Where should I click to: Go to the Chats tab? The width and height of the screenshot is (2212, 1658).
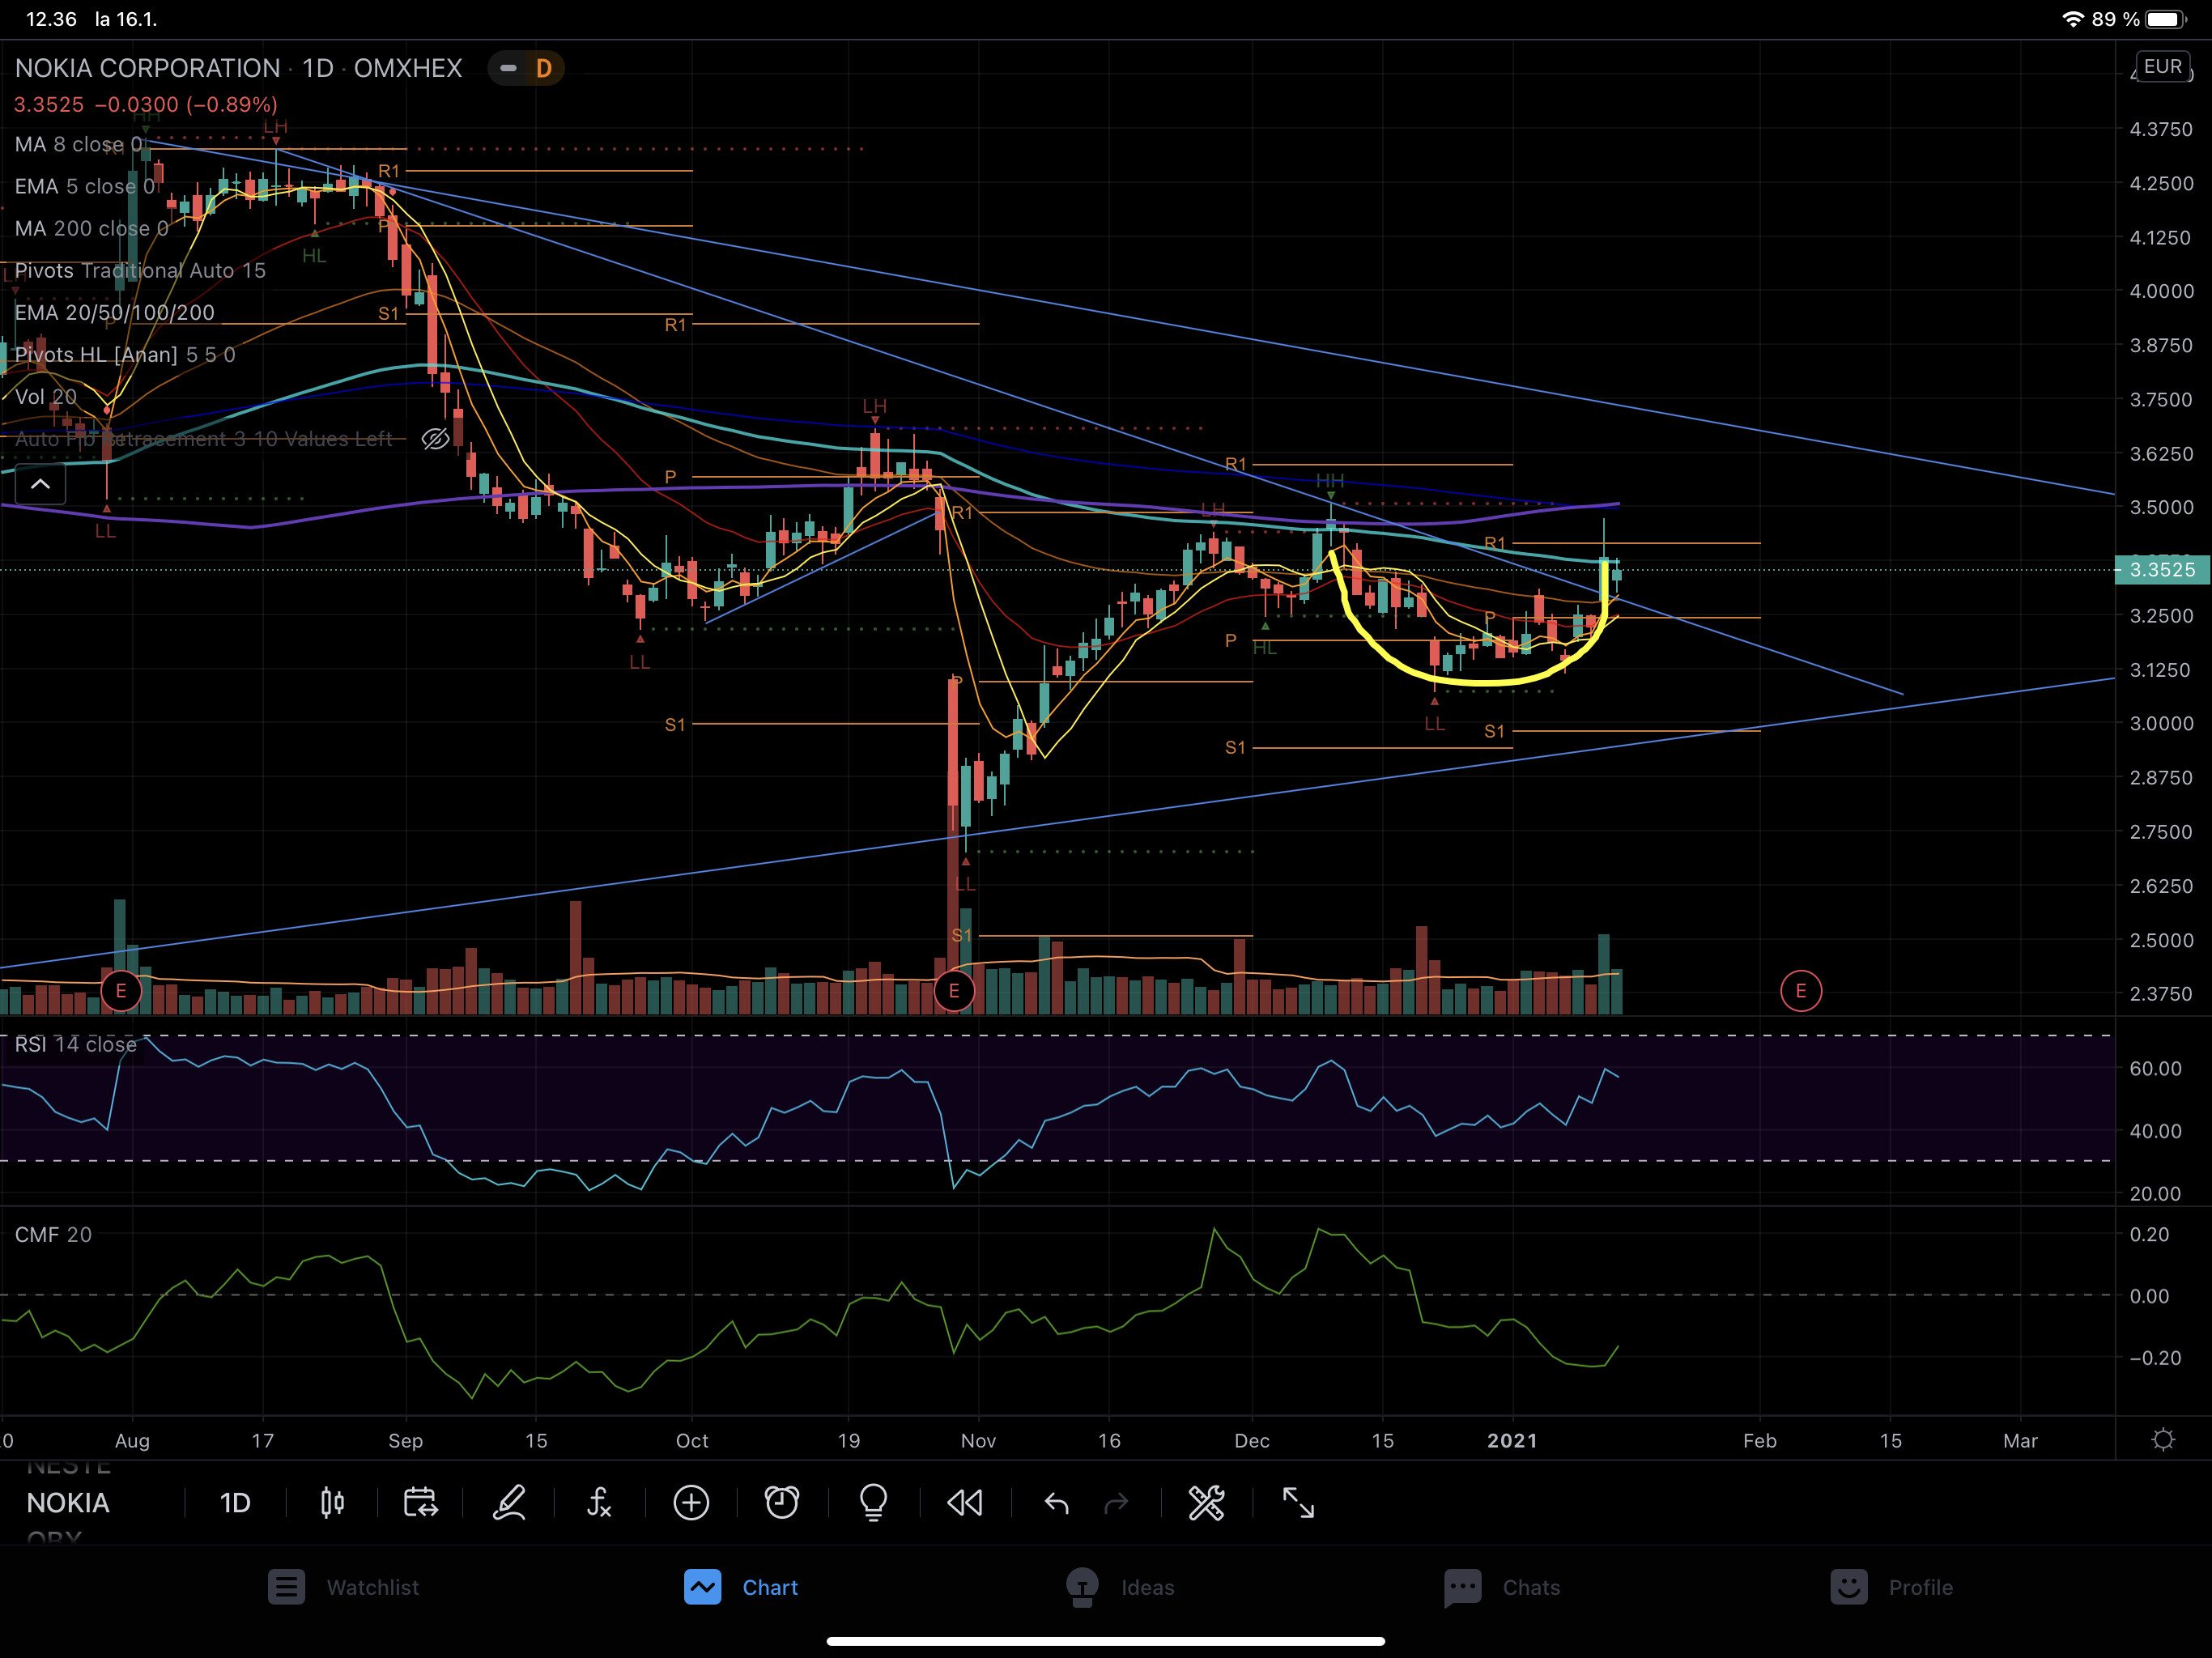(x=1502, y=1587)
